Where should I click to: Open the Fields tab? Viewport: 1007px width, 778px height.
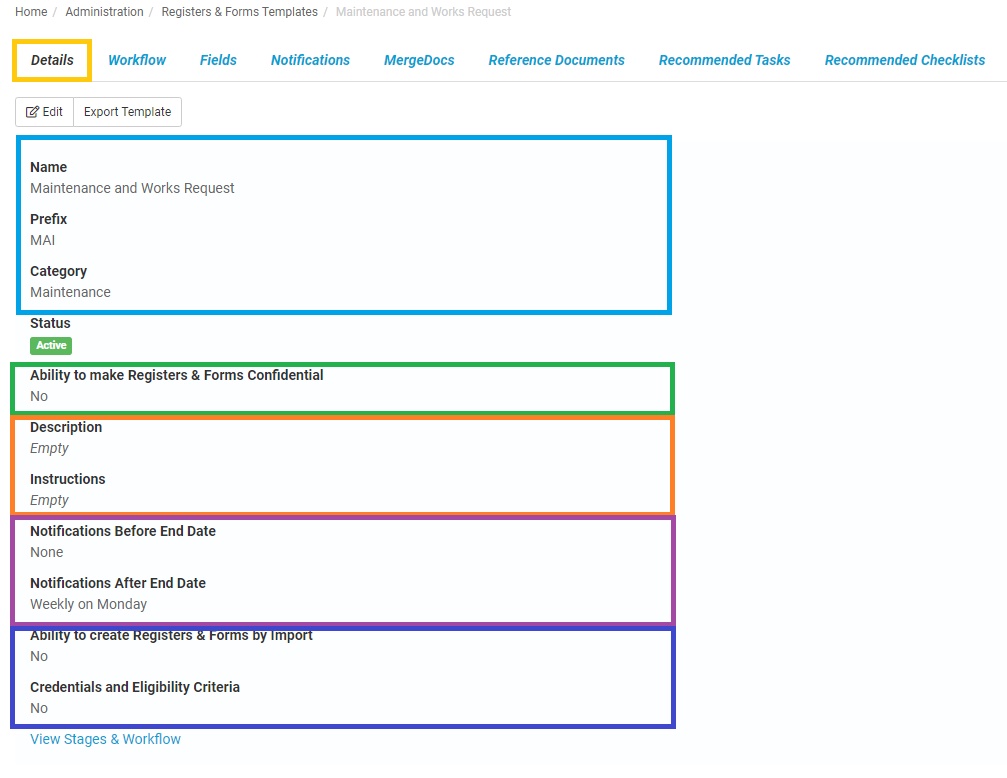pos(218,60)
